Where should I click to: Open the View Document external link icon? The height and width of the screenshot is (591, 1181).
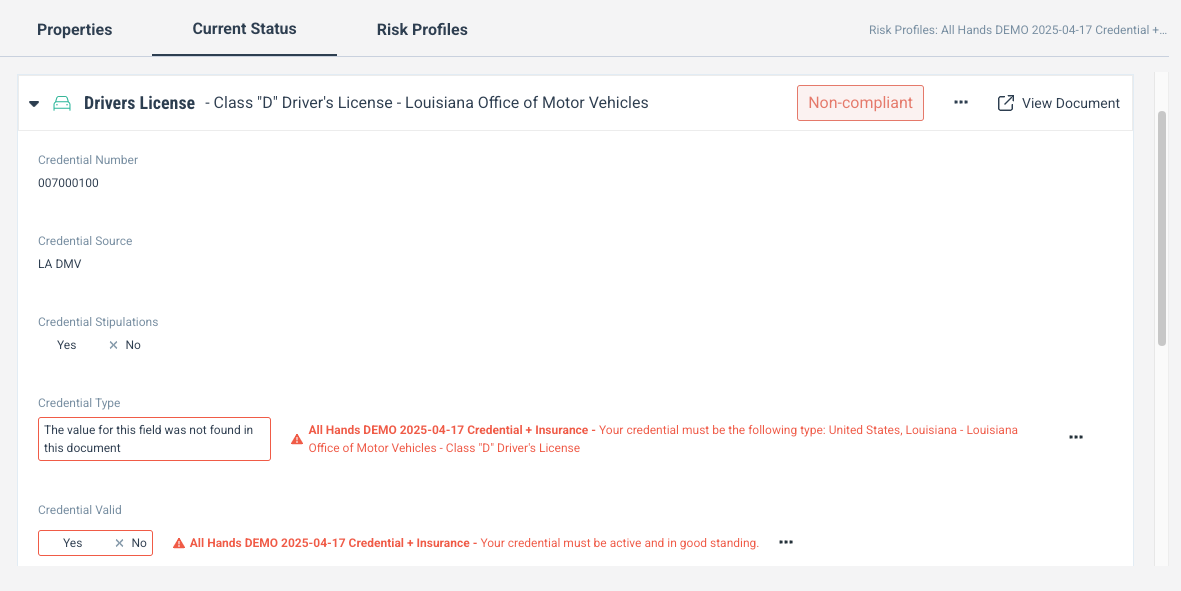click(x=1006, y=103)
